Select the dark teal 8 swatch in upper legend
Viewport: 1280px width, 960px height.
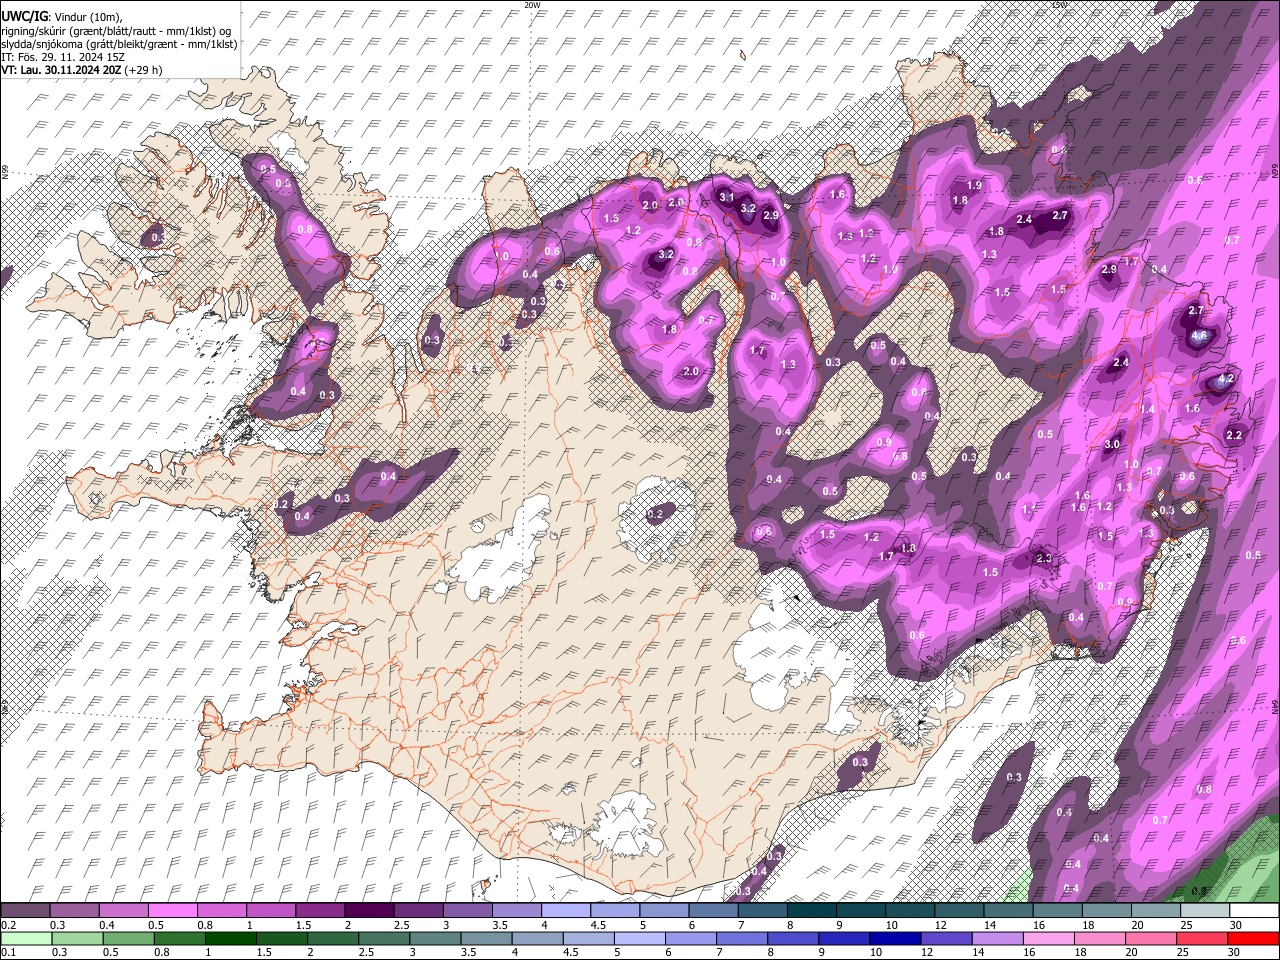pos(812,911)
